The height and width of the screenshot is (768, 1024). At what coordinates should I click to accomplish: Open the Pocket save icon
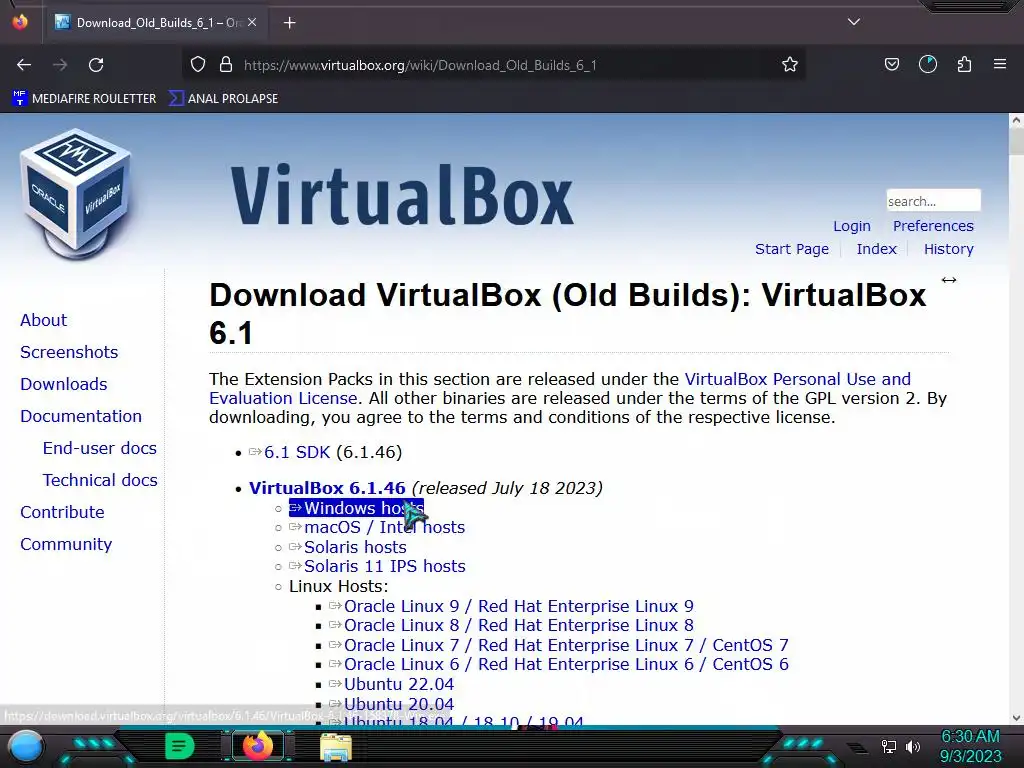[891, 65]
